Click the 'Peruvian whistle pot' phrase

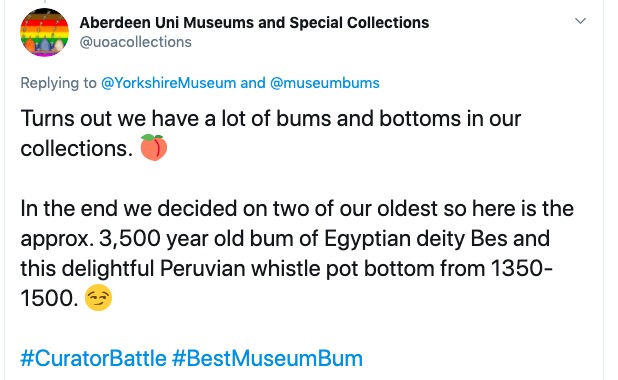coord(259,269)
